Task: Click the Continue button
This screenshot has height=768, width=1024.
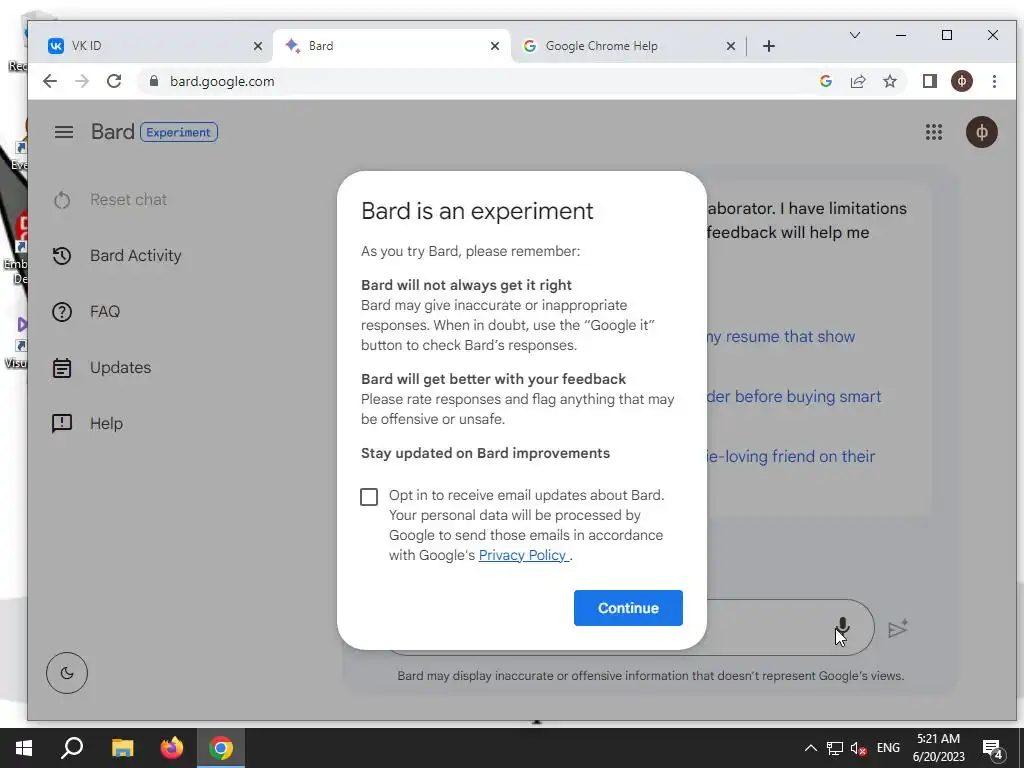Action: click(x=628, y=608)
